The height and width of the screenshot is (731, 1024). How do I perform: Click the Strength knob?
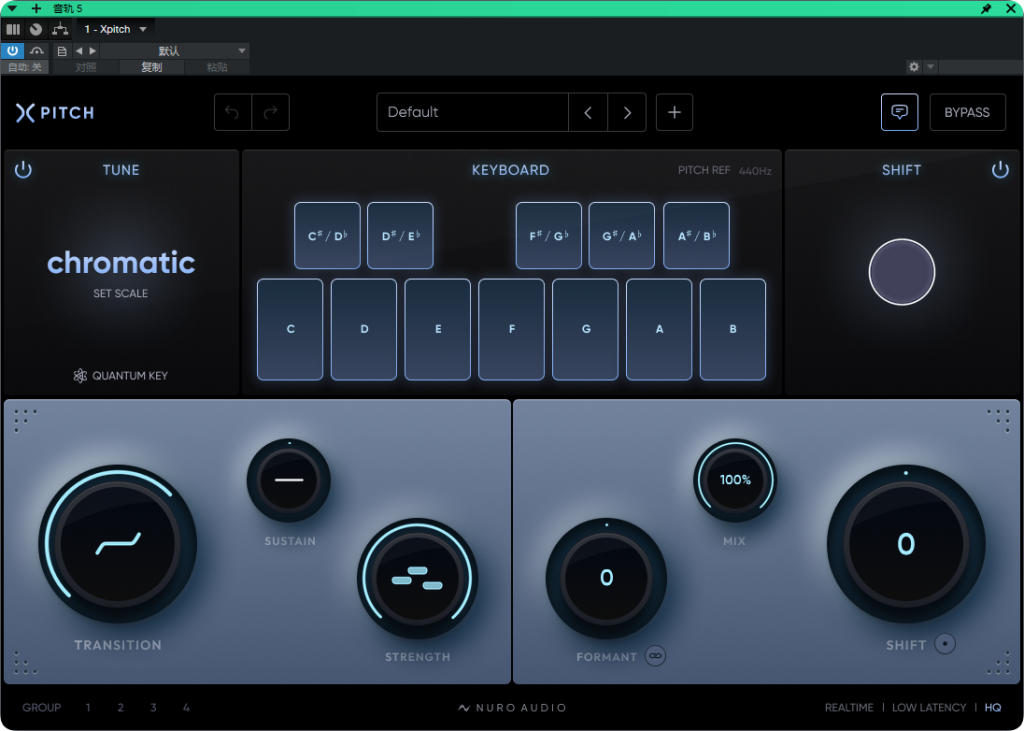[417, 578]
